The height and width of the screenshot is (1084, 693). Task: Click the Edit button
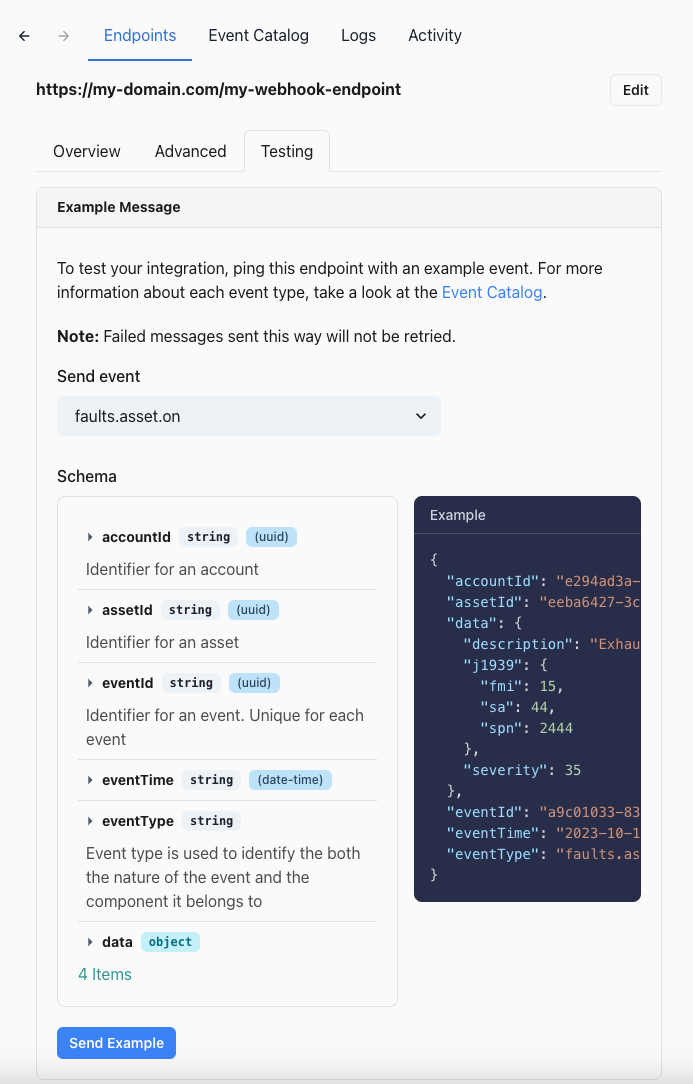tap(635, 90)
